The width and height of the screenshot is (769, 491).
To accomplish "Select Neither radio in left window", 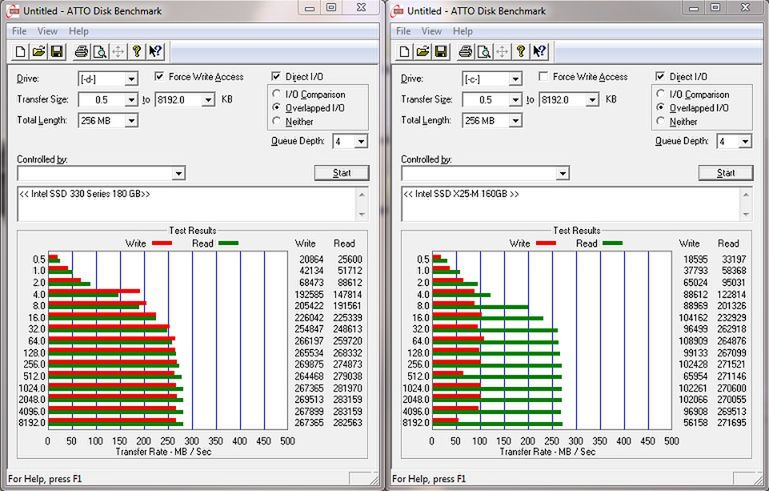I will (x=277, y=121).
